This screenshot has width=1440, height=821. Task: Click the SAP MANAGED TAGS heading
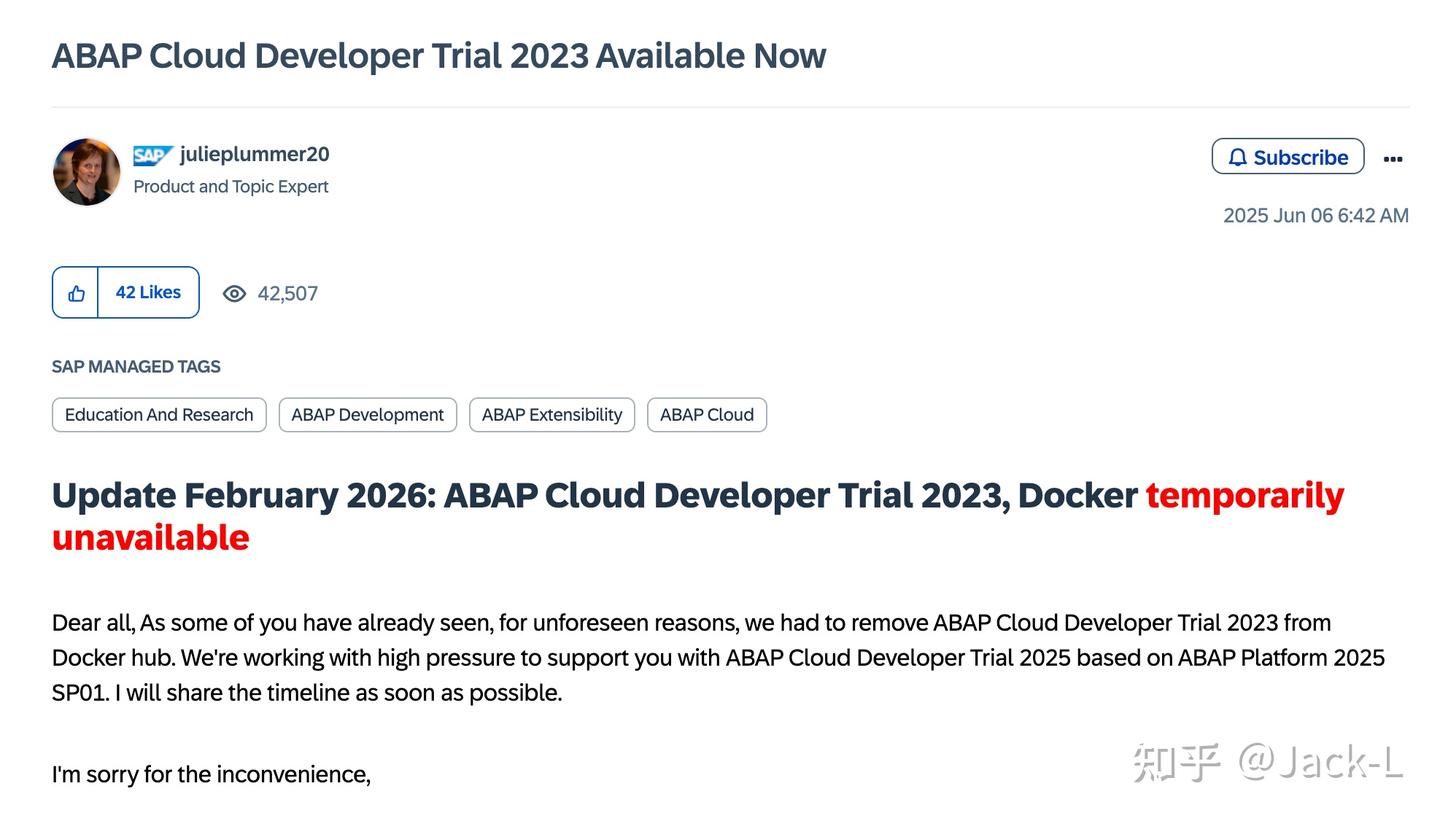pyautogui.click(x=136, y=367)
